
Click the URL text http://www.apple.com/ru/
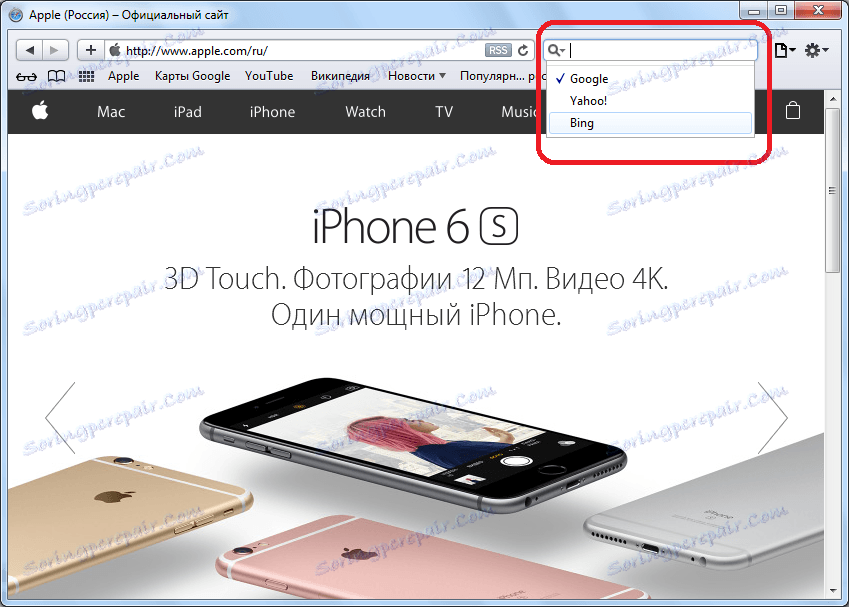coord(197,51)
